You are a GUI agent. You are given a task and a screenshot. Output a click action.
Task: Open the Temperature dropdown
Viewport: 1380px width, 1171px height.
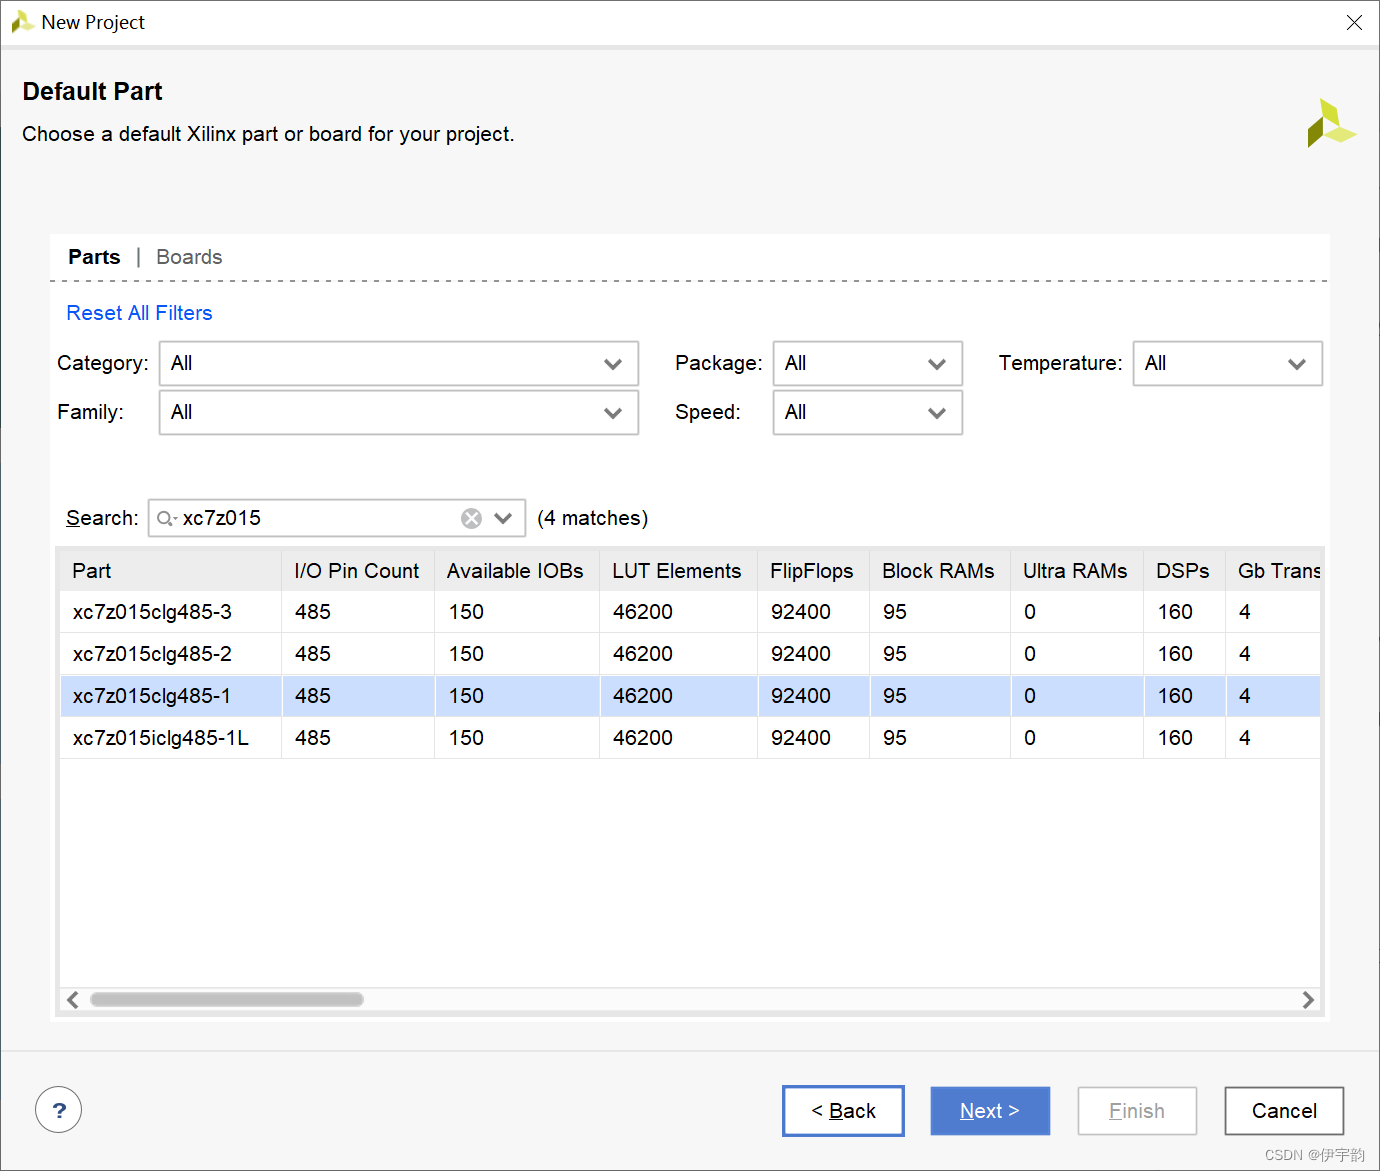[x=1228, y=364]
